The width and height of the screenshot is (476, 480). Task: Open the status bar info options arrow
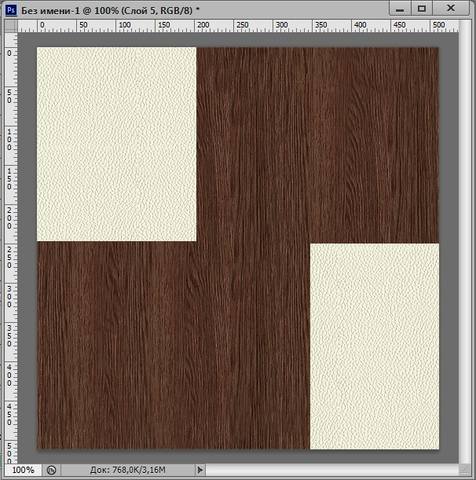200,470
